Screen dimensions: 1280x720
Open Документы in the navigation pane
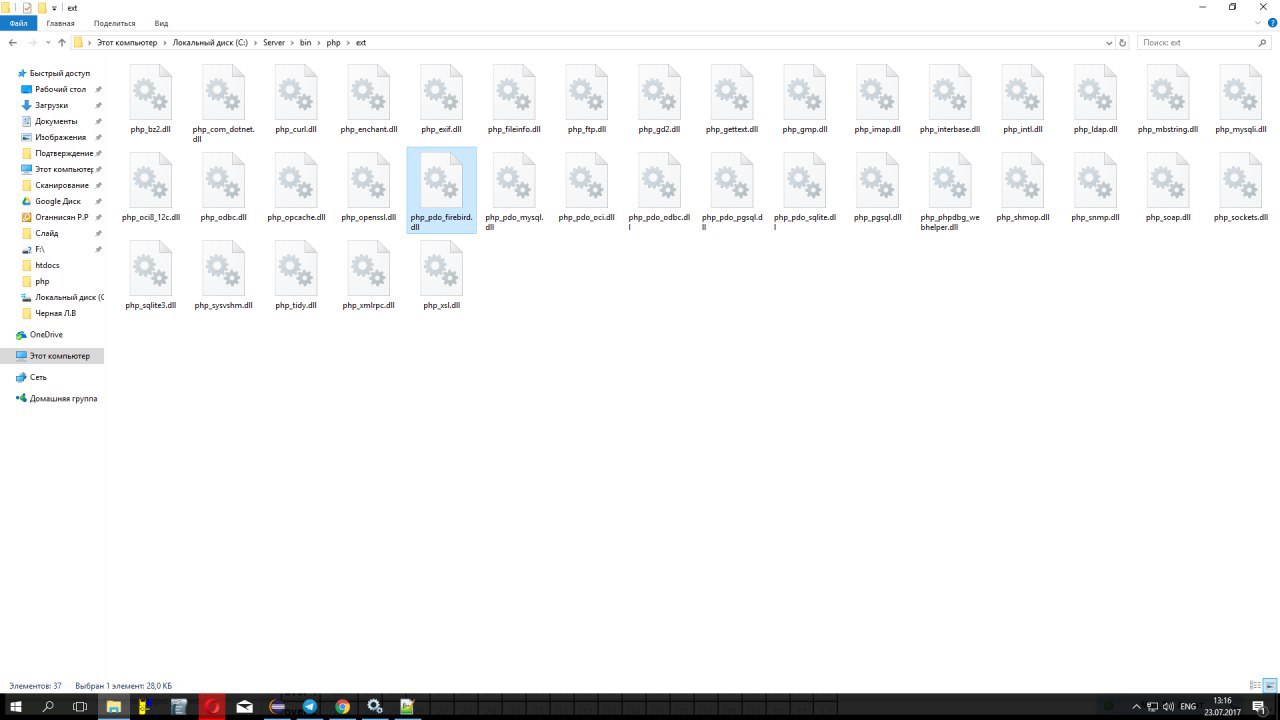click(56, 121)
